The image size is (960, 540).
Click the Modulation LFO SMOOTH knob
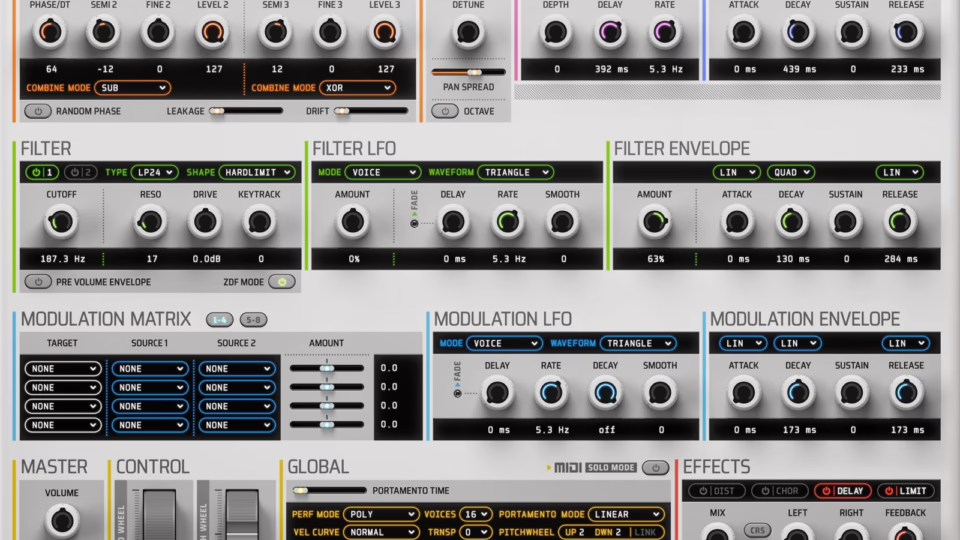pyautogui.click(x=660, y=393)
